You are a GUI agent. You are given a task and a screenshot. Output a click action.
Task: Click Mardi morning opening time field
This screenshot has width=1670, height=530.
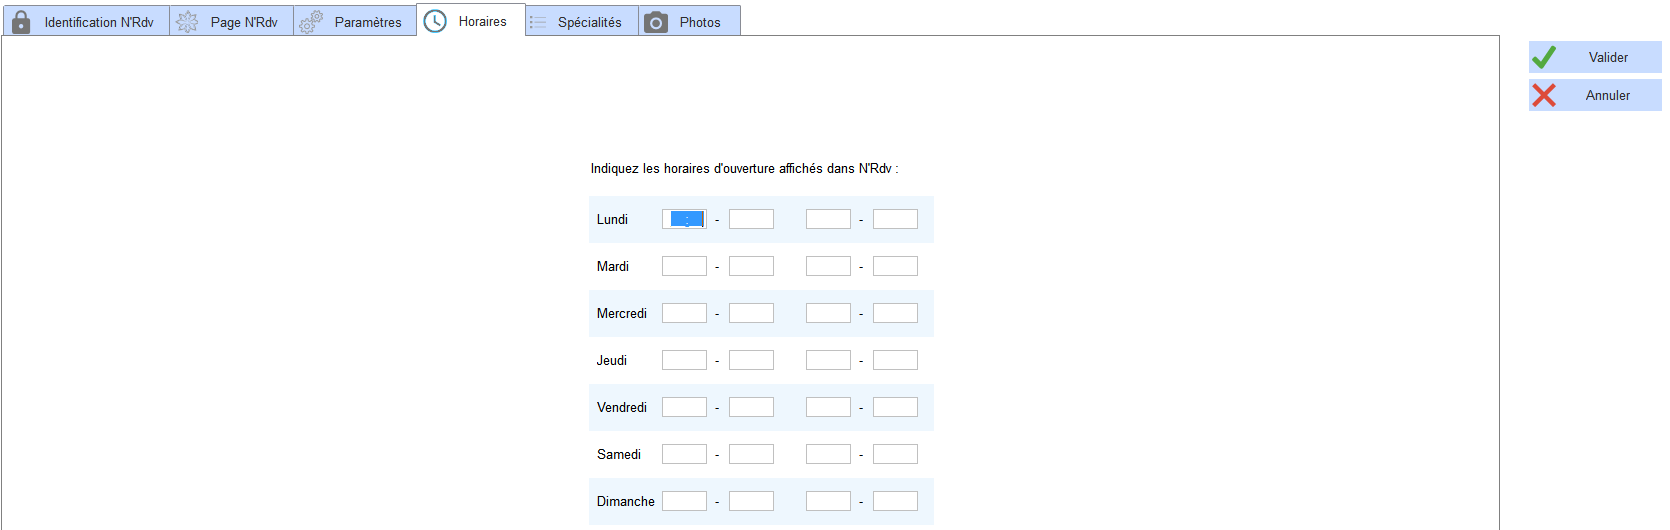point(684,266)
